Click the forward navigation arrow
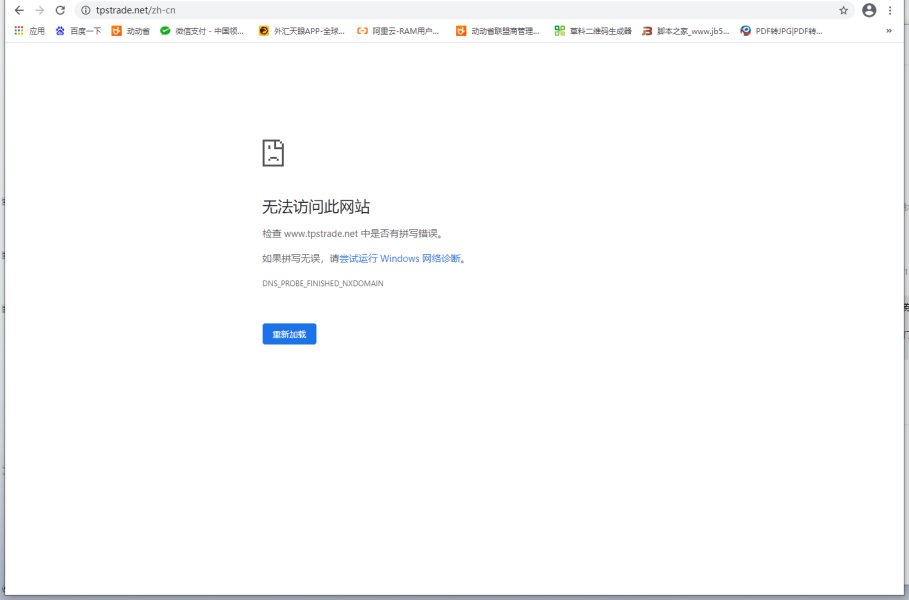This screenshot has height=600, width=909. tap(39, 10)
